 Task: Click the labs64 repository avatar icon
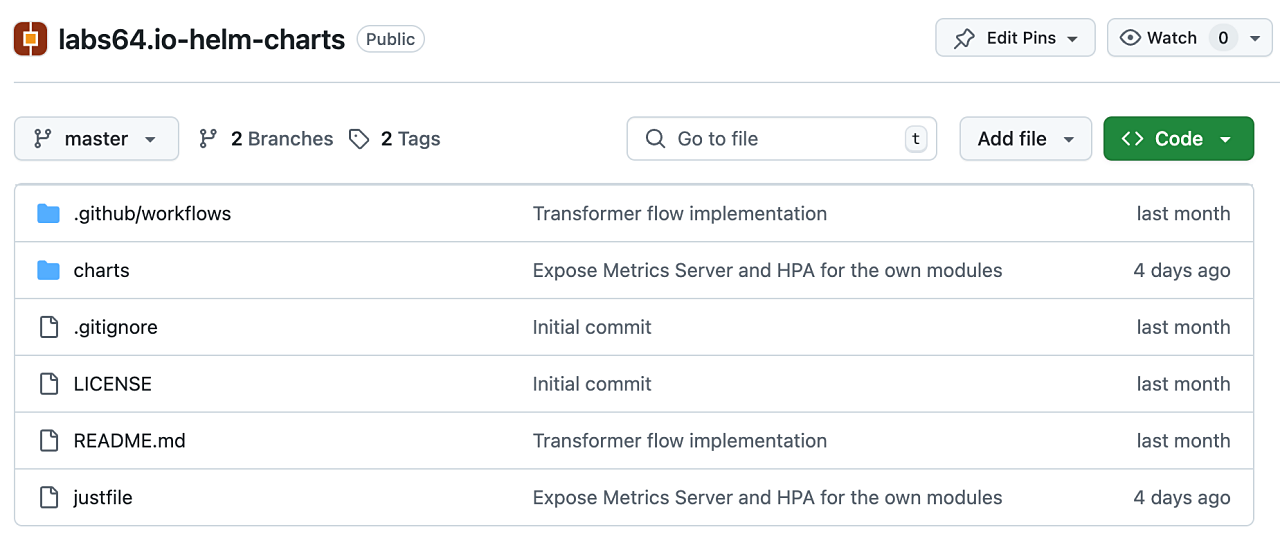point(30,39)
